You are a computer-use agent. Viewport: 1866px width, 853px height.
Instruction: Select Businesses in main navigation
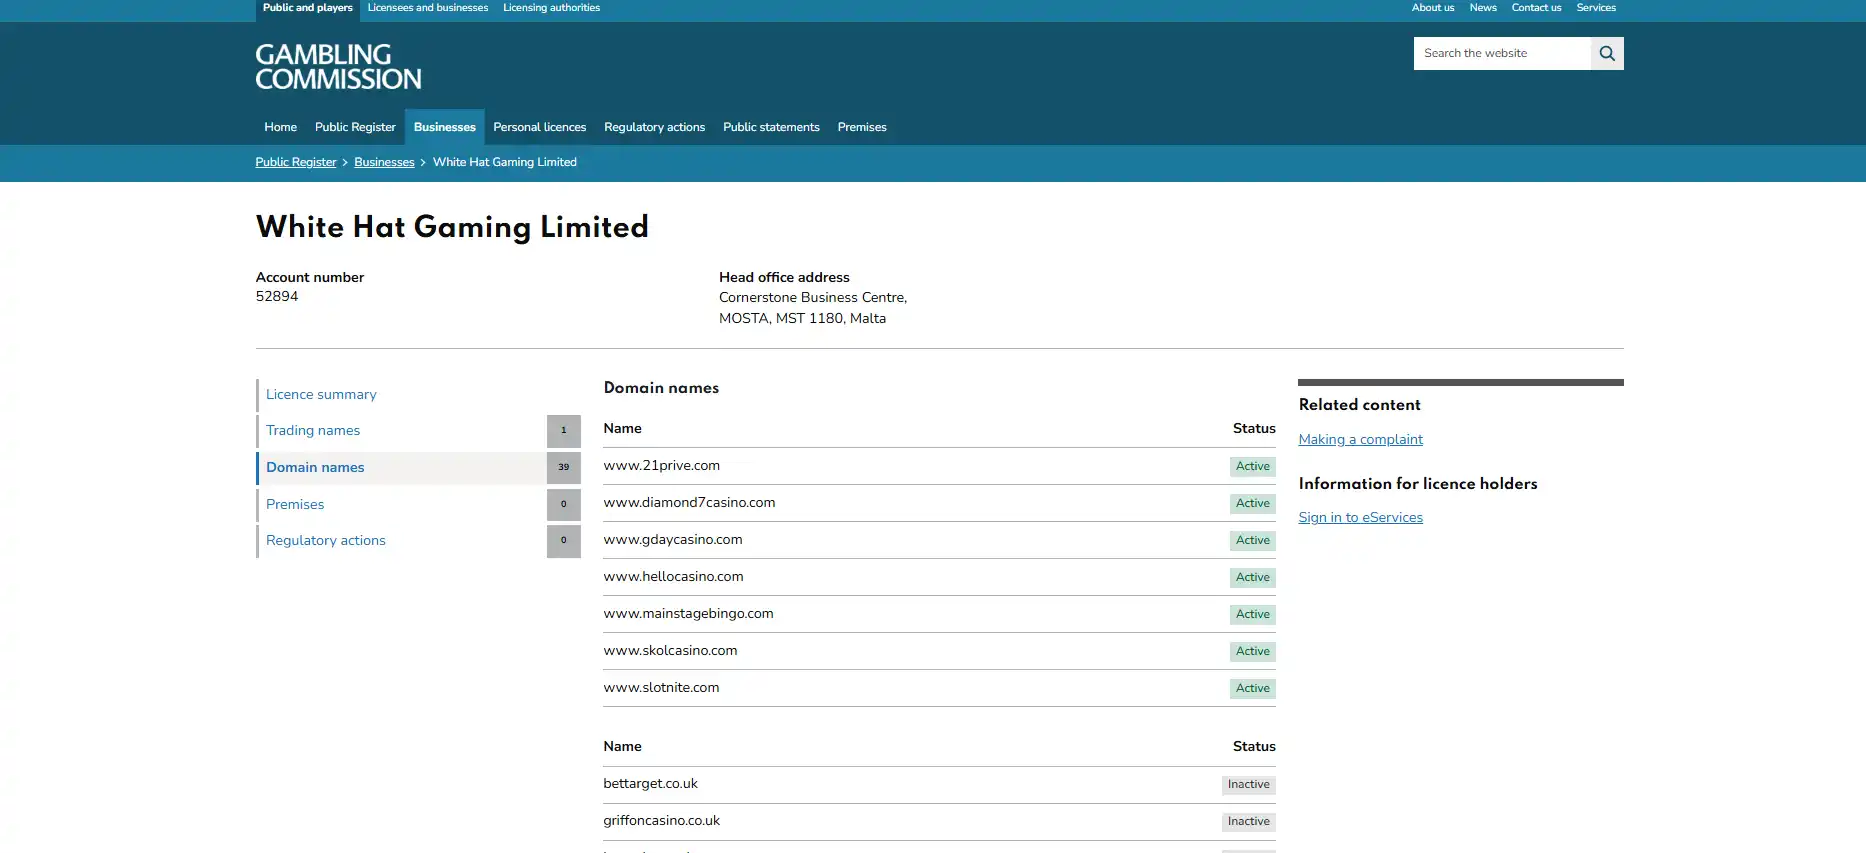(x=444, y=127)
